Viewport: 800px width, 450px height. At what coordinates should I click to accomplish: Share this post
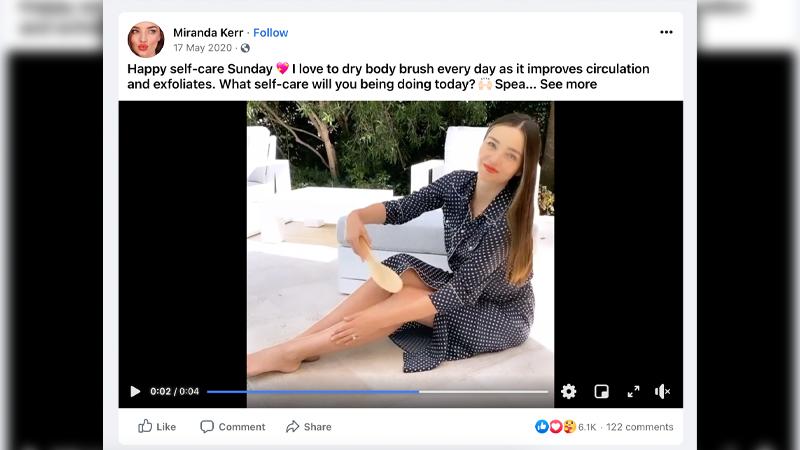[308, 427]
